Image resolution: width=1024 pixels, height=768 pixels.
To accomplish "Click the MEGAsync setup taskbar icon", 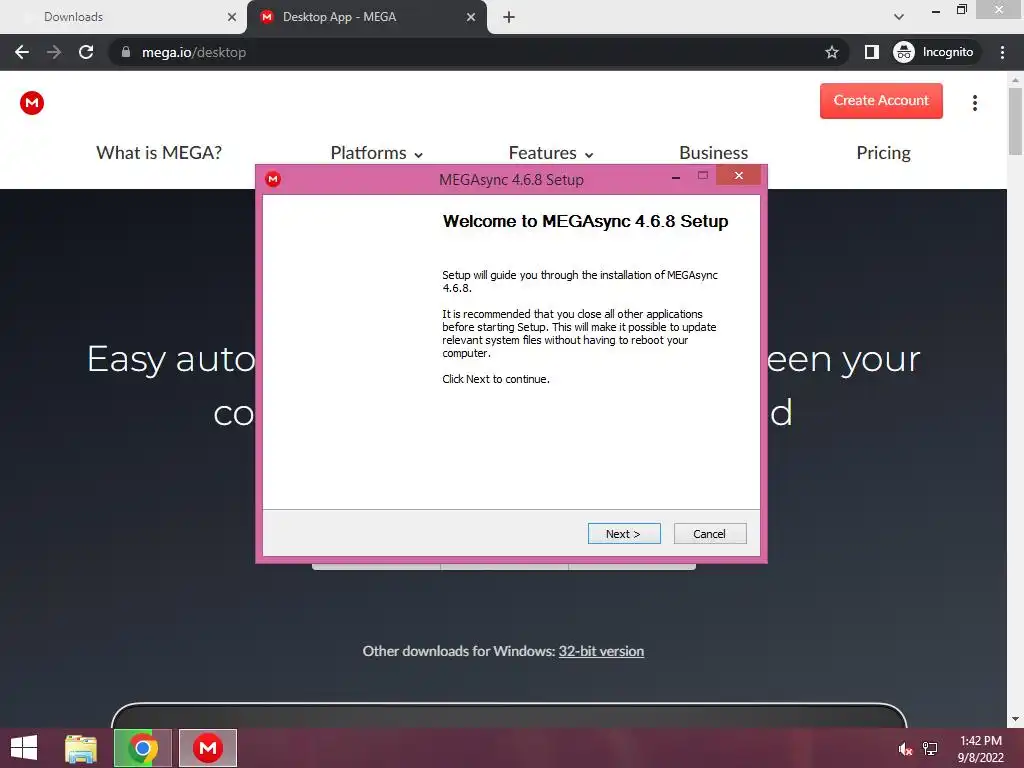I will click(208, 748).
